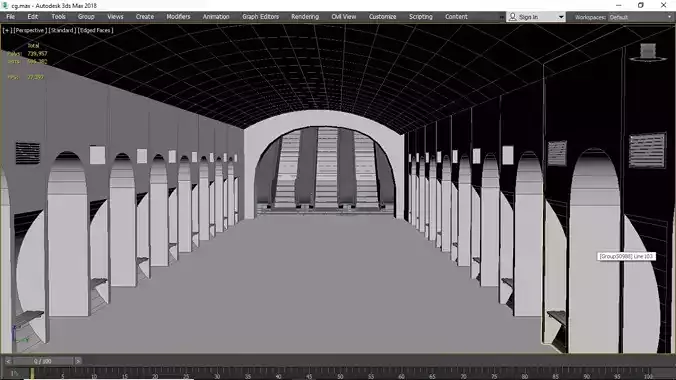Image resolution: width=676 pixels, height=380 pixels.
Task: Click the Edged Faces viewport label
Action: click(x=95, y=30)
